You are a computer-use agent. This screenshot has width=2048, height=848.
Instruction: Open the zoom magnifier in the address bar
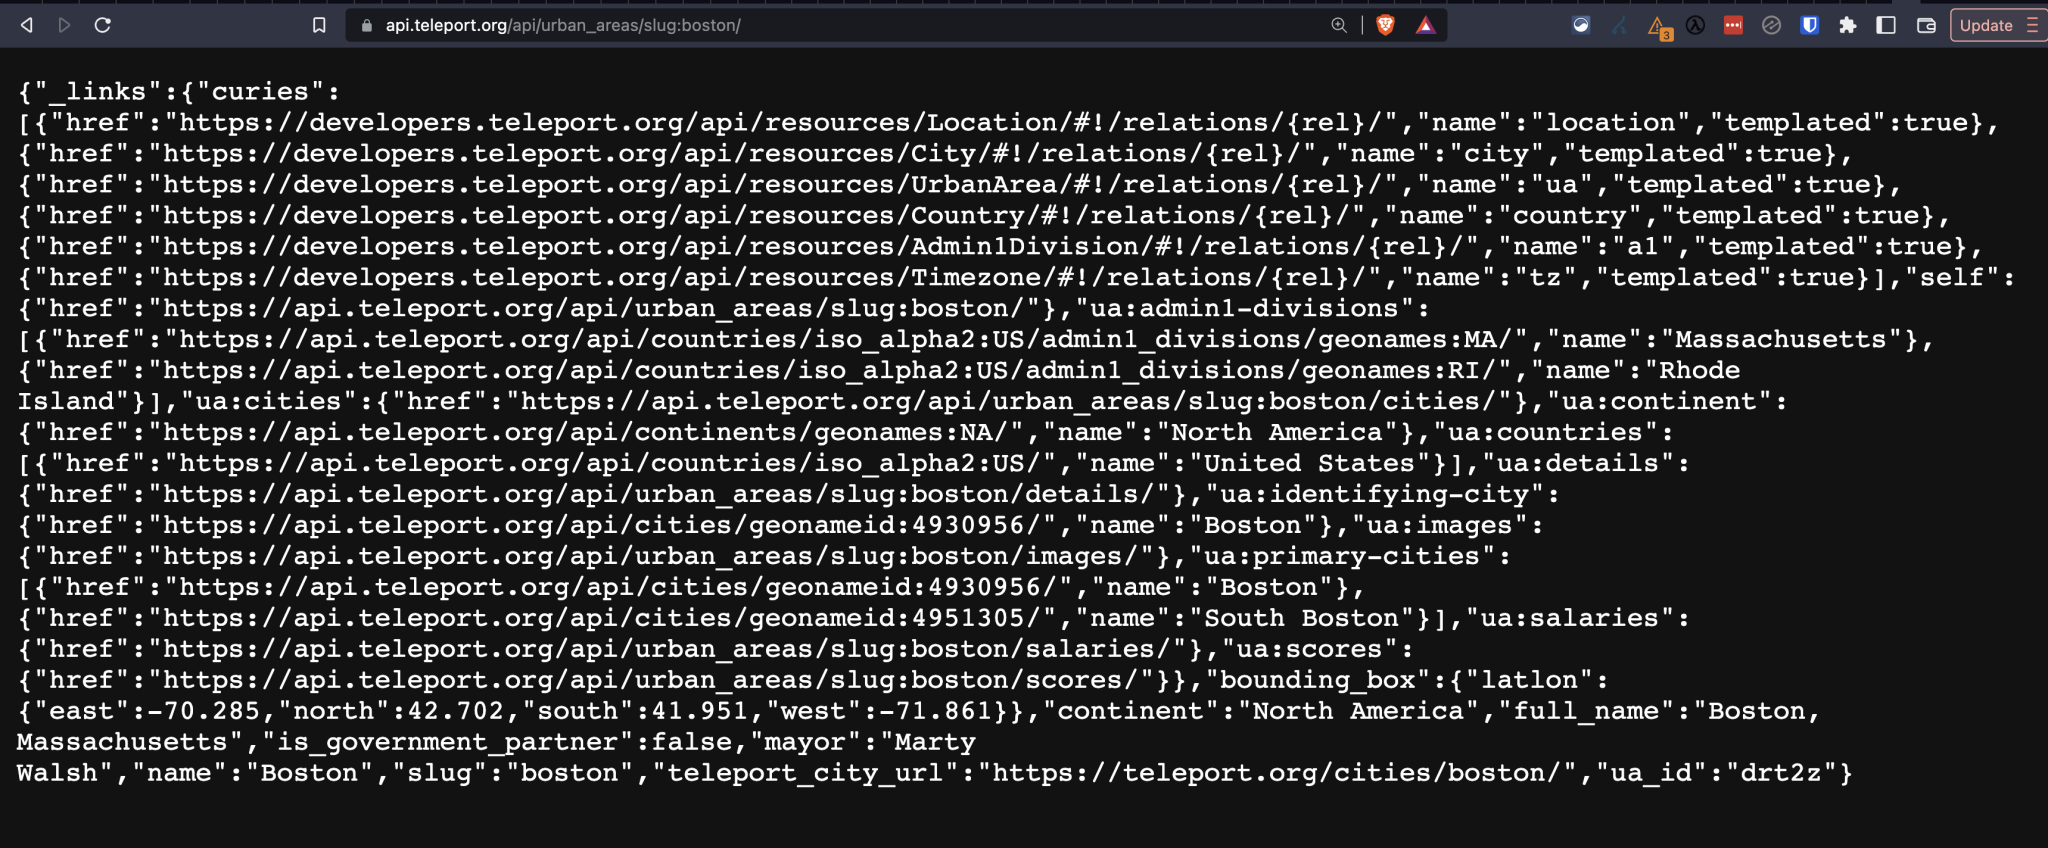[1339, 25]
